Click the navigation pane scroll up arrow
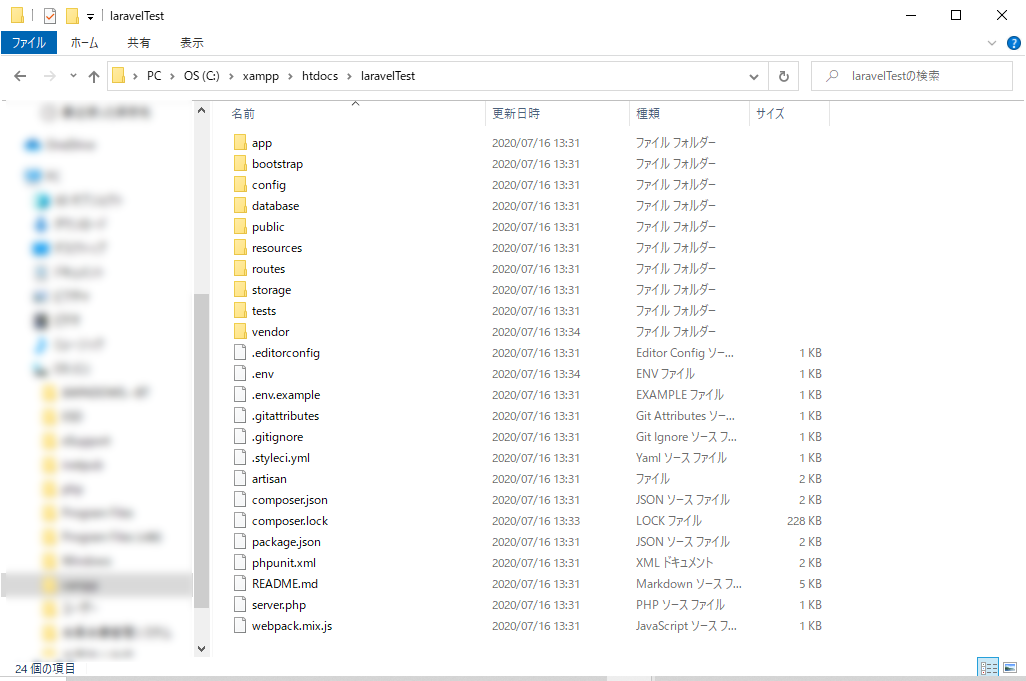 tap(202, 111)
